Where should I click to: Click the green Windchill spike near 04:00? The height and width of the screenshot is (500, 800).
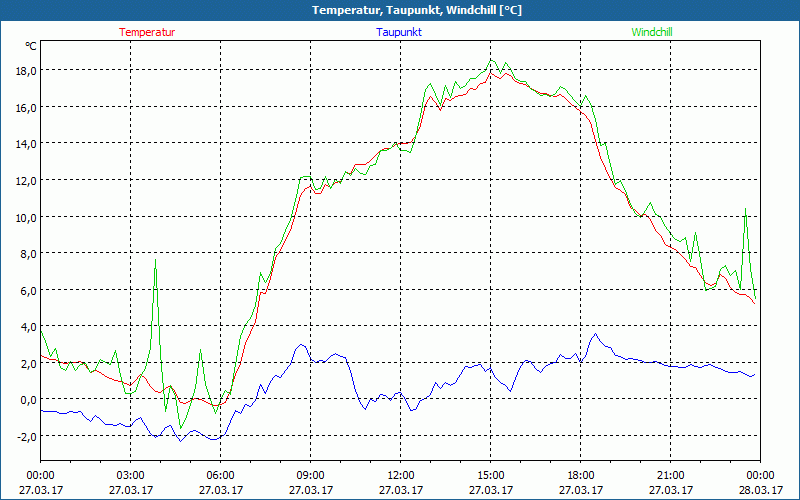pos(155,260)
